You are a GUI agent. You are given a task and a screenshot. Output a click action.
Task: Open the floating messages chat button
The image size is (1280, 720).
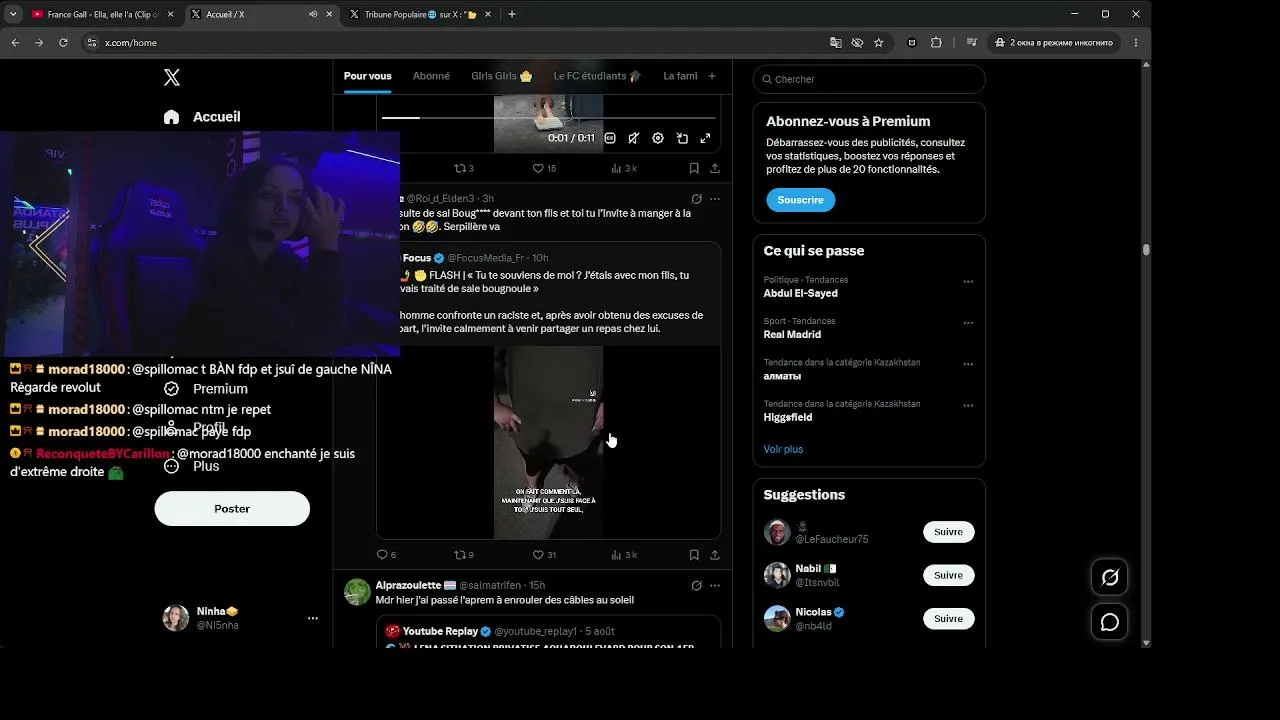(1110, 622)
